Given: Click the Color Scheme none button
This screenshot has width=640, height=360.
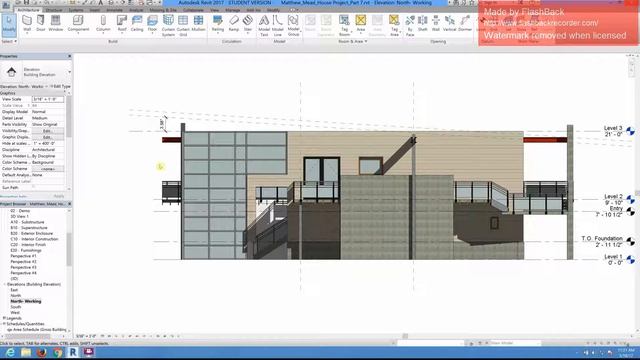Looking at the screenshot, I should pos(47,169).
